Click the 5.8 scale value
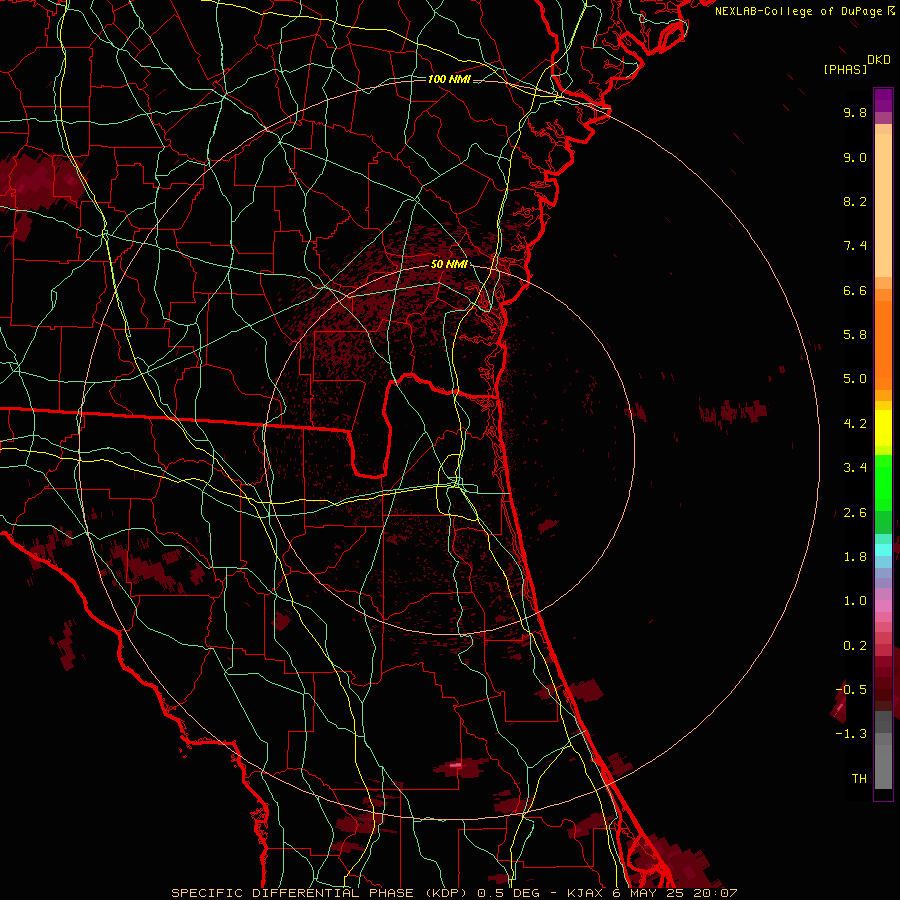 click(855, 334)
